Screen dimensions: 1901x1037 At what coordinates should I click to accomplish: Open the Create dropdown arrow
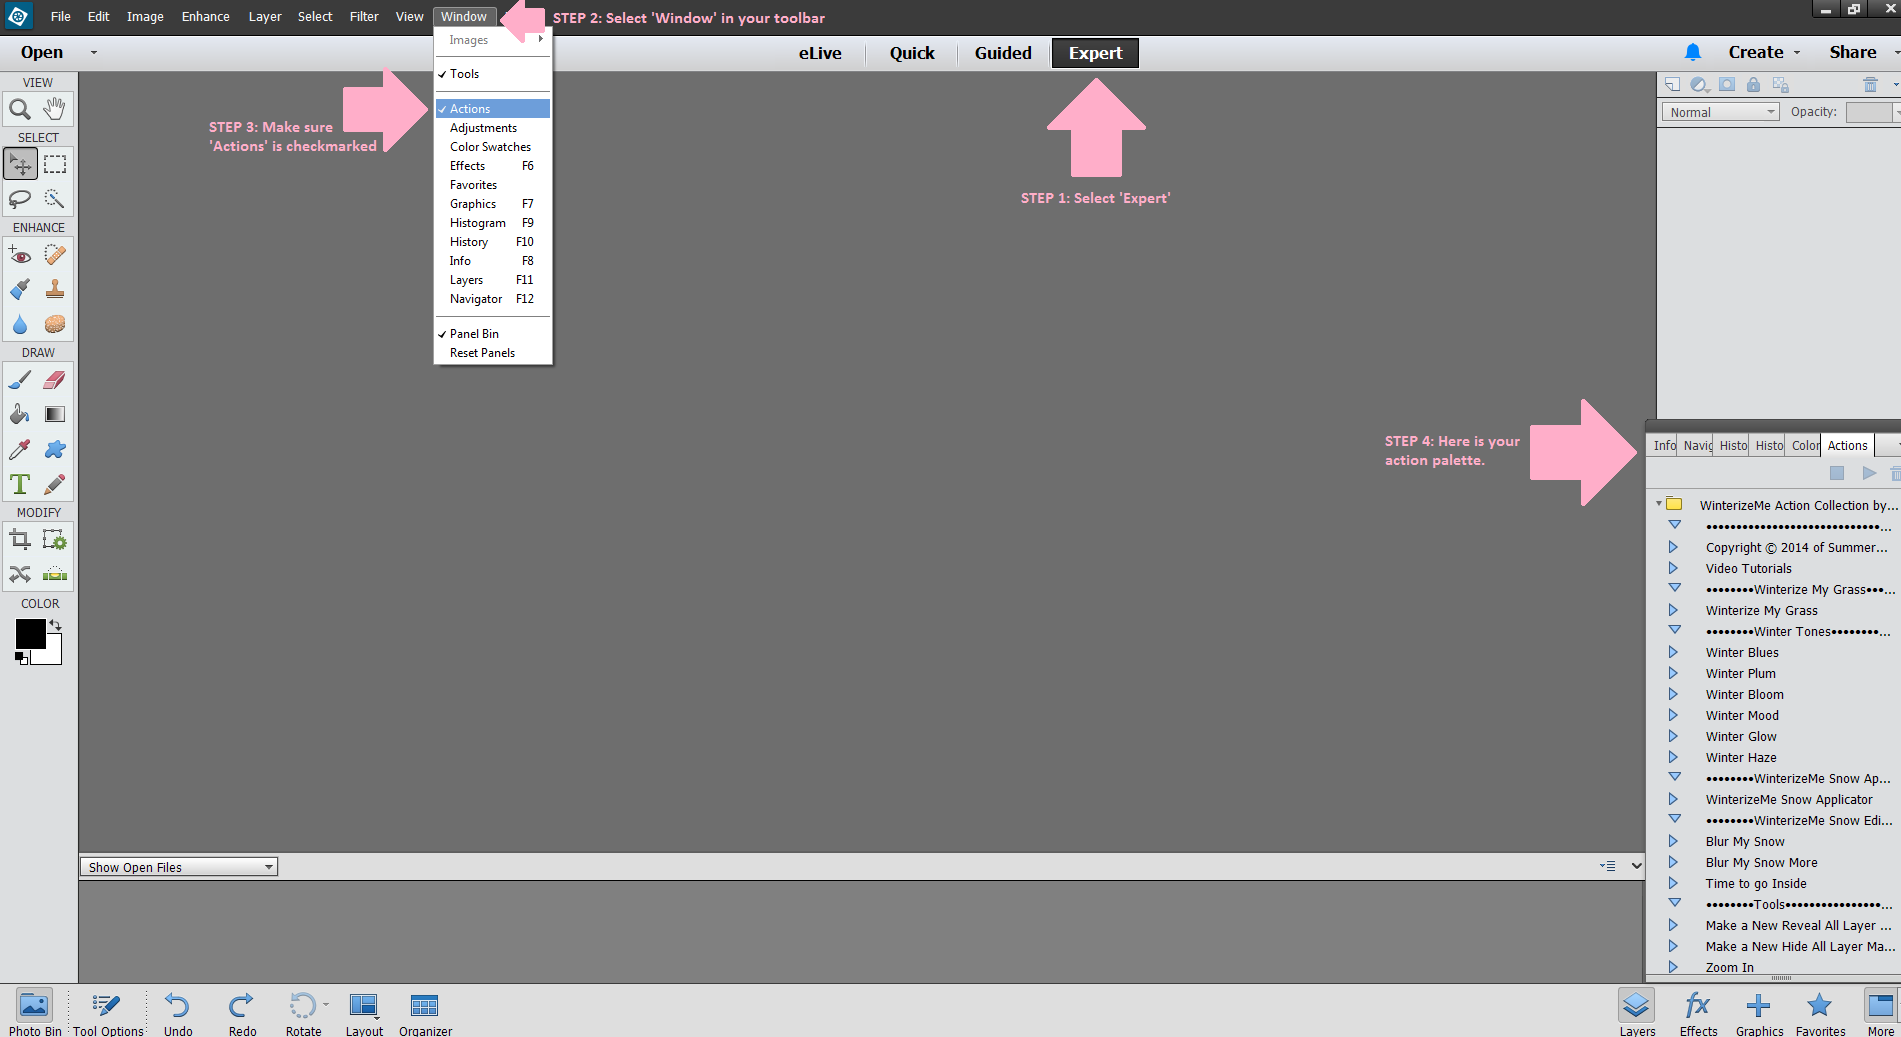point(1797,52)
